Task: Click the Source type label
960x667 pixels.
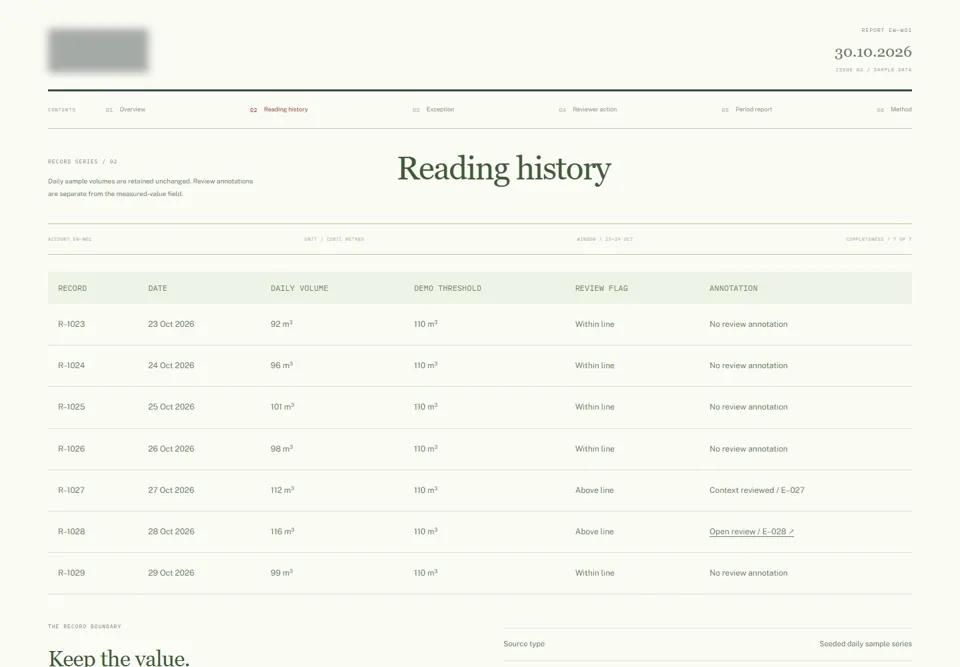Action: tap(524, 644)
